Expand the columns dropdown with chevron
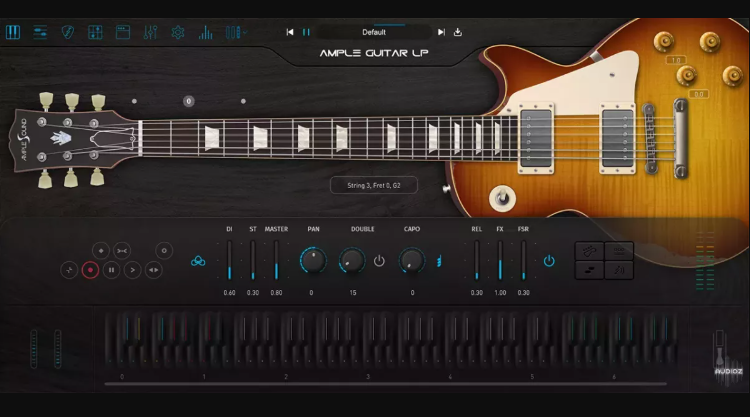750x417 pixels. [x=236, y=32]
